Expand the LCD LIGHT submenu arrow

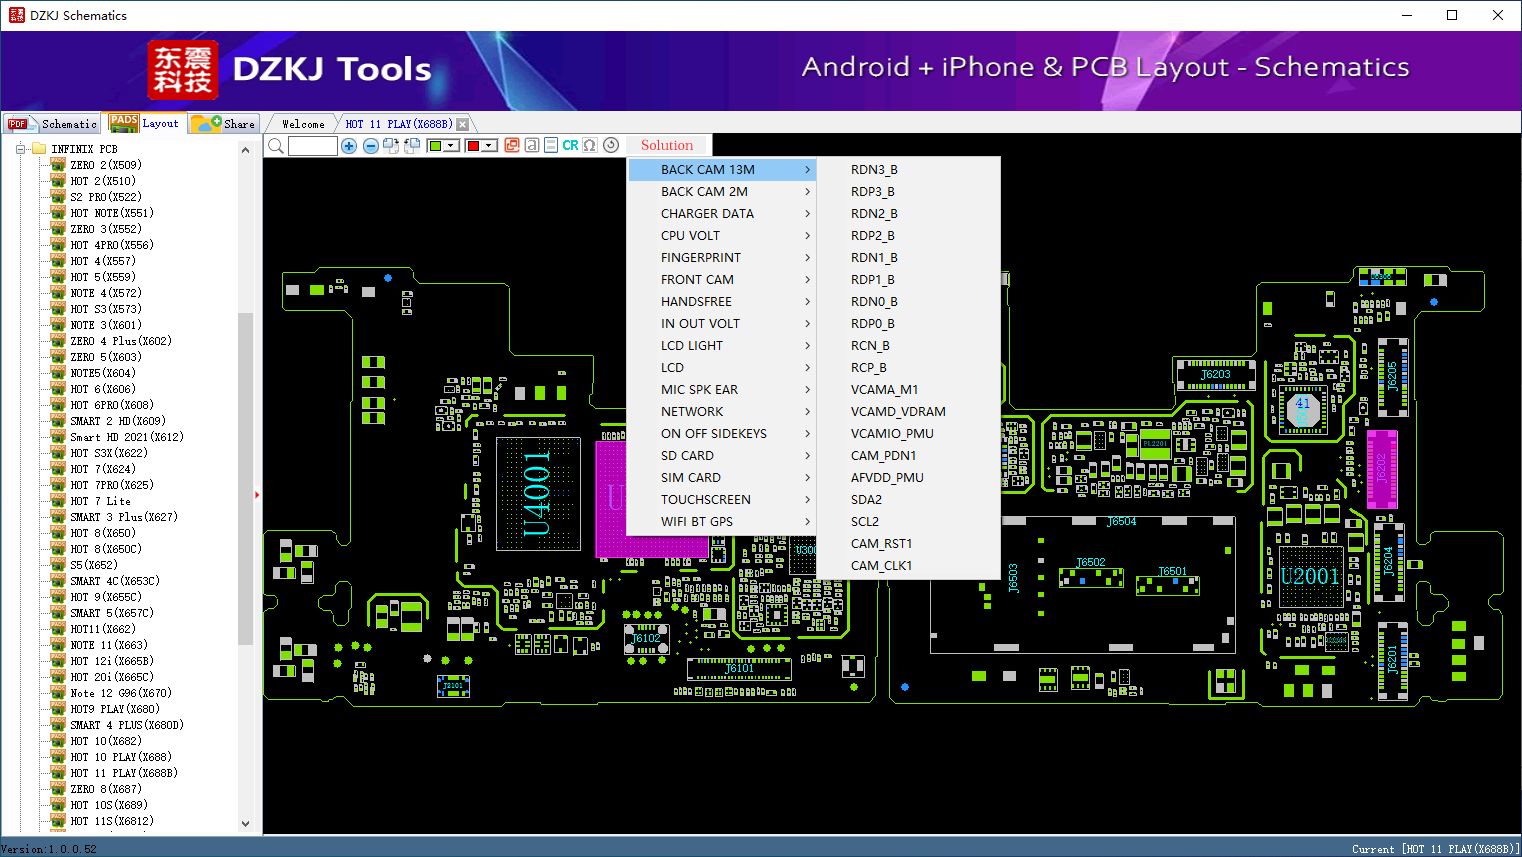[x=807, y=346]
